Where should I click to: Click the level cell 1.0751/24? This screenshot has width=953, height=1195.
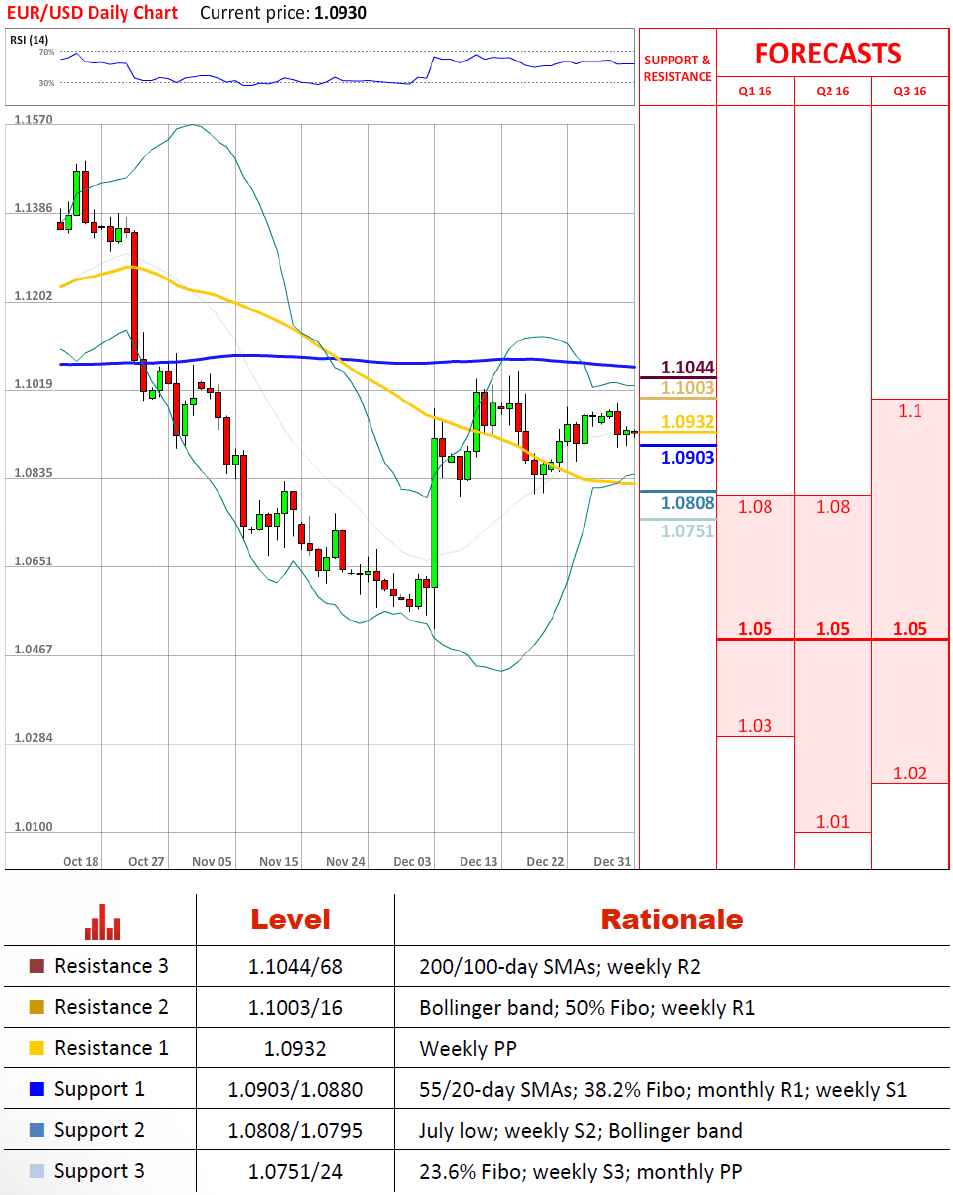click(295, 1173)
